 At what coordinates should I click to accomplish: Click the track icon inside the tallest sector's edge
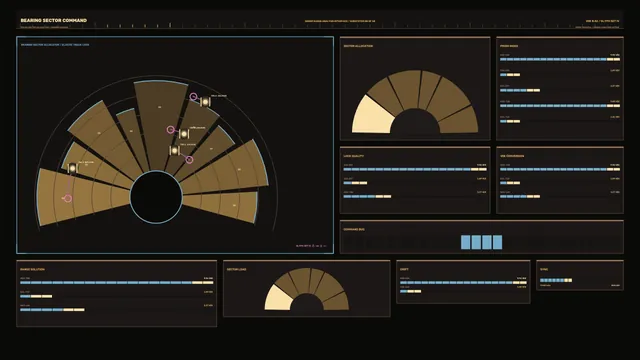click(184, 133)
